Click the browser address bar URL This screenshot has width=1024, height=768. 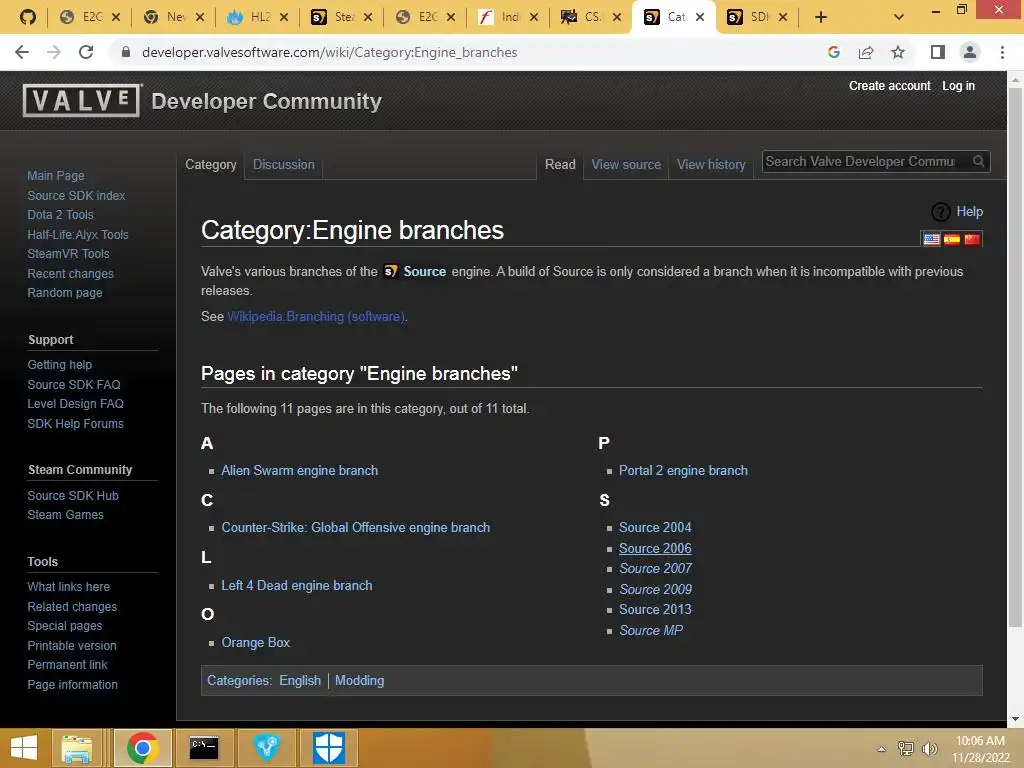pyautogui.click(x=329, y=52)
